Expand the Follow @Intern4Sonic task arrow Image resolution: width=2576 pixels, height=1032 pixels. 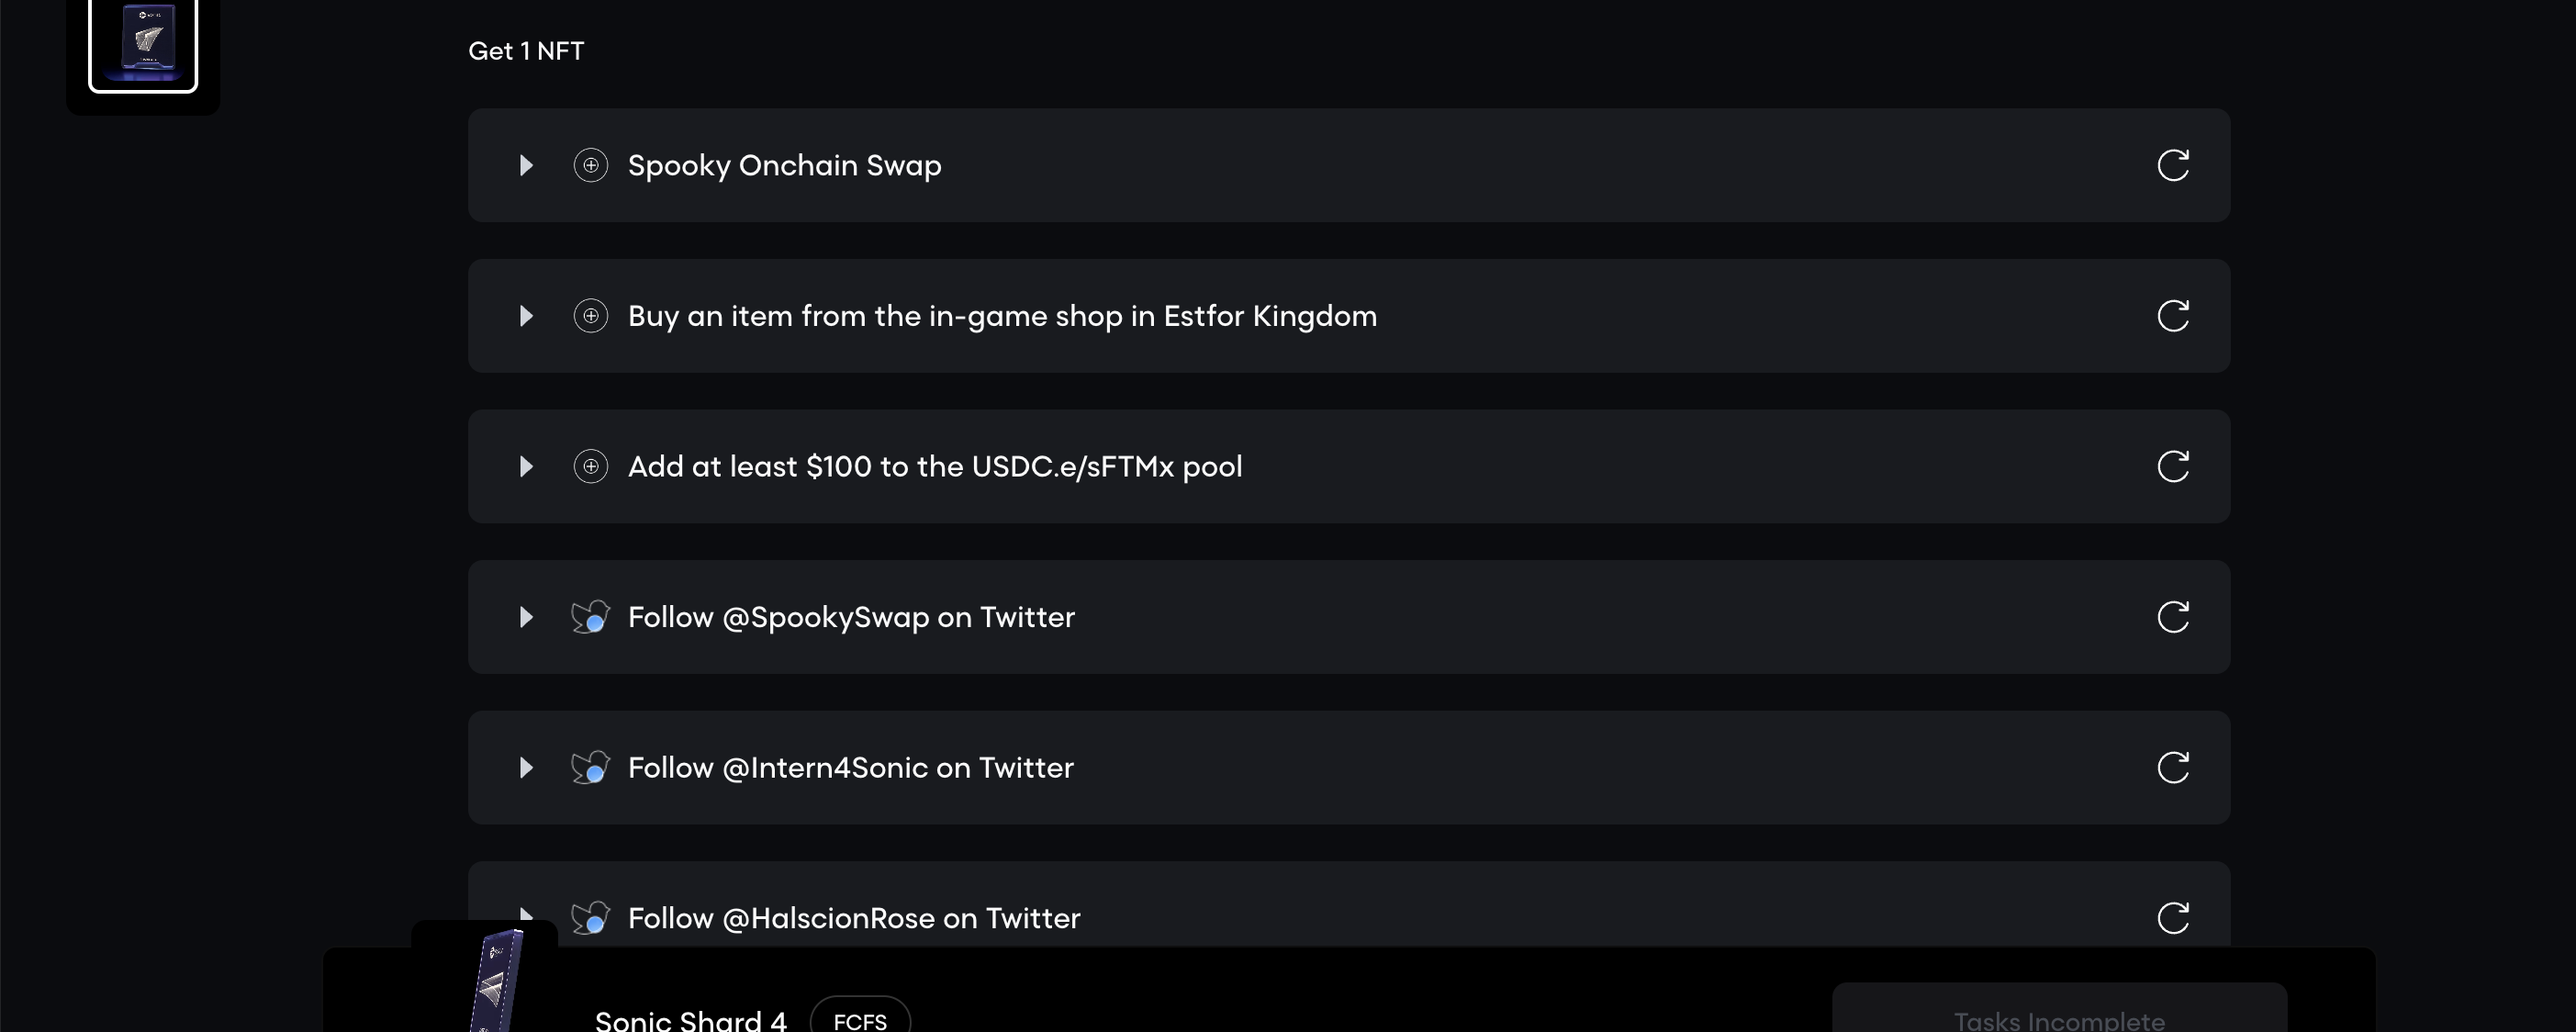pos(526,768)
